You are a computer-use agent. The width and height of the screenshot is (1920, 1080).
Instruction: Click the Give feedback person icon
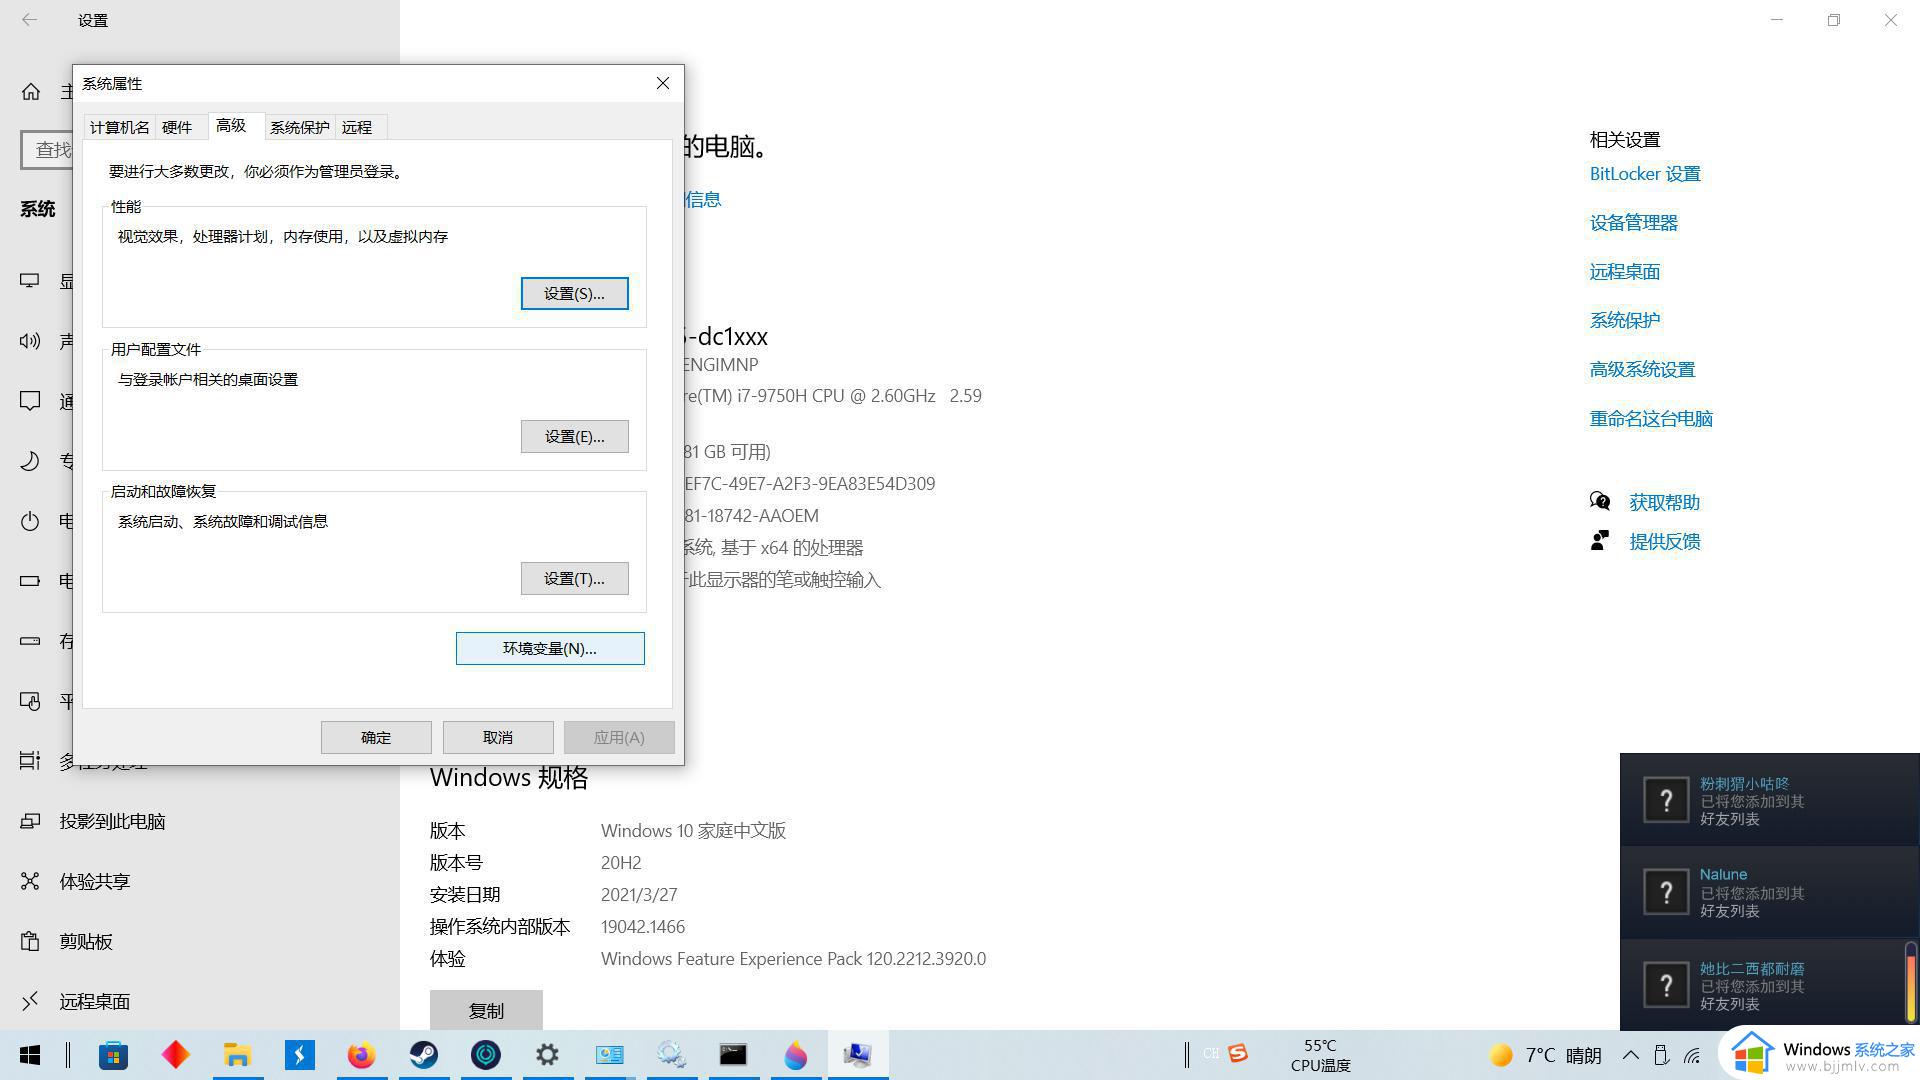click(1600, 541)
